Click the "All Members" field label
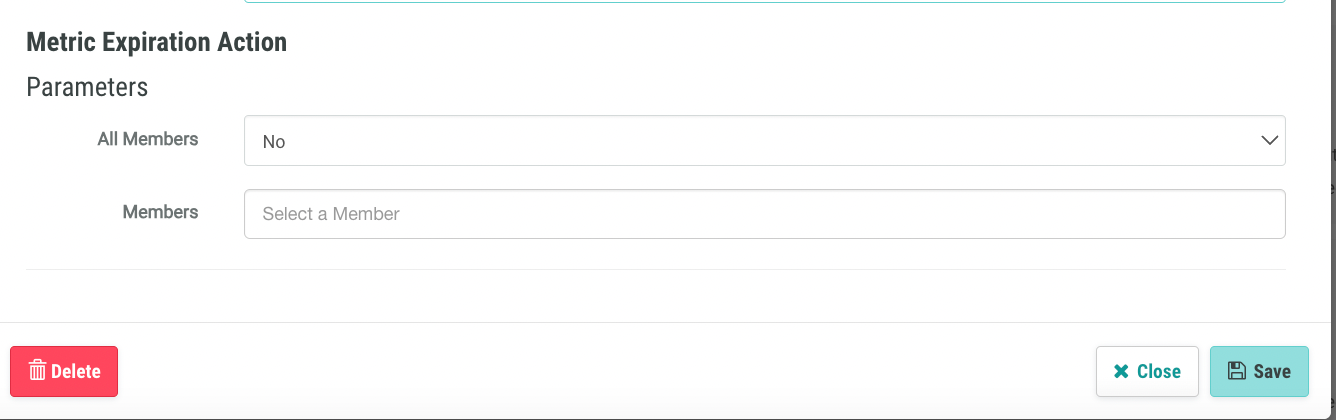Screen dimensions: 1336x420 tap(148, 139)
